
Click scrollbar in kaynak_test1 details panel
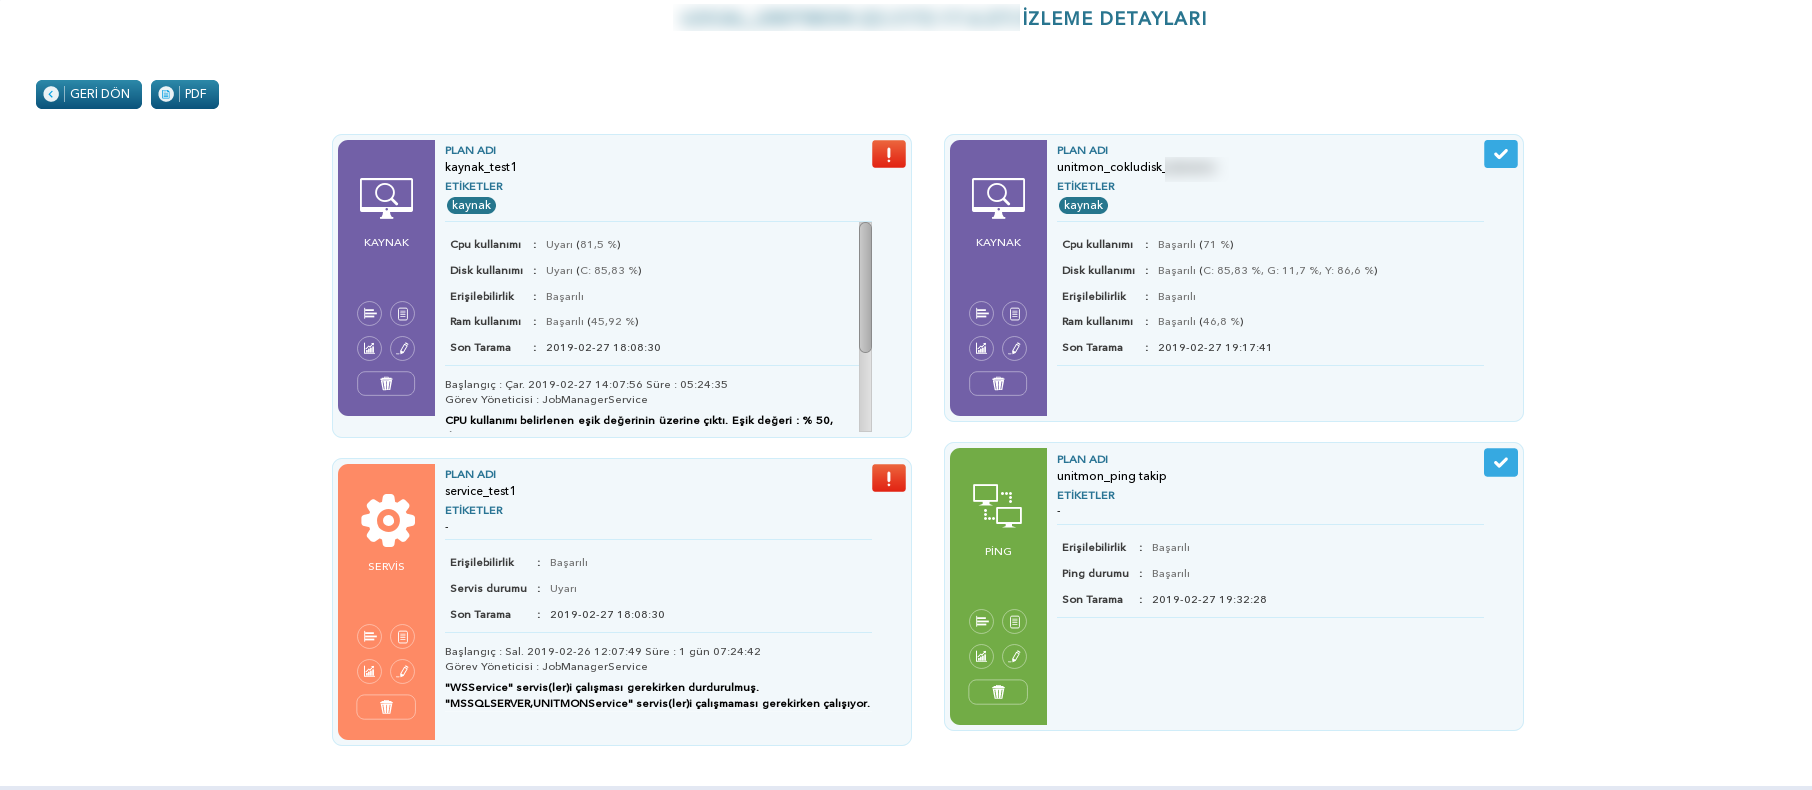(x=865, y=288)
